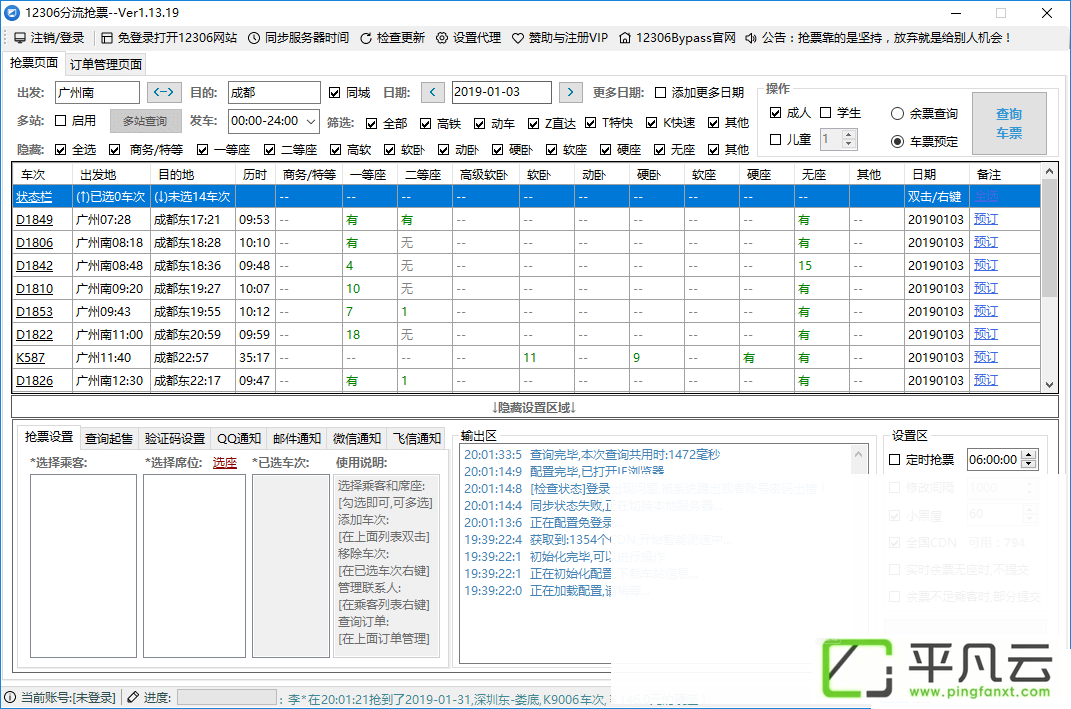1071x709 pixels.
Task: Click the 预订 link for train K587
Action: point(986,357)
